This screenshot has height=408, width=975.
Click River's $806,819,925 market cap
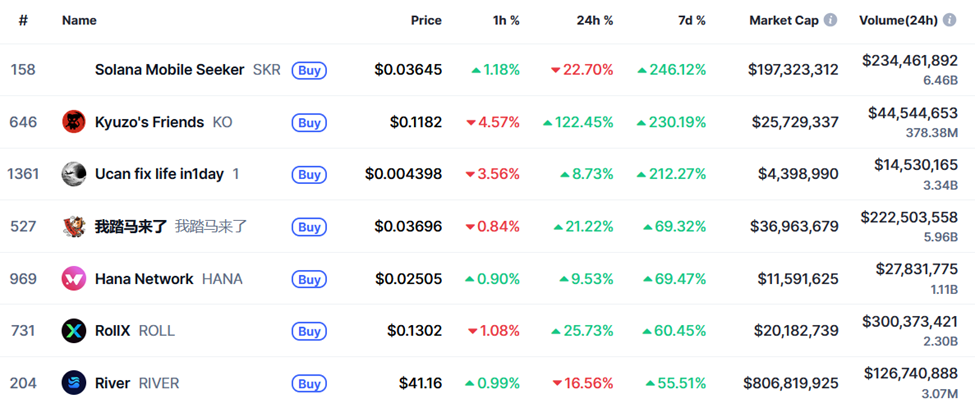tap(791, 382)
